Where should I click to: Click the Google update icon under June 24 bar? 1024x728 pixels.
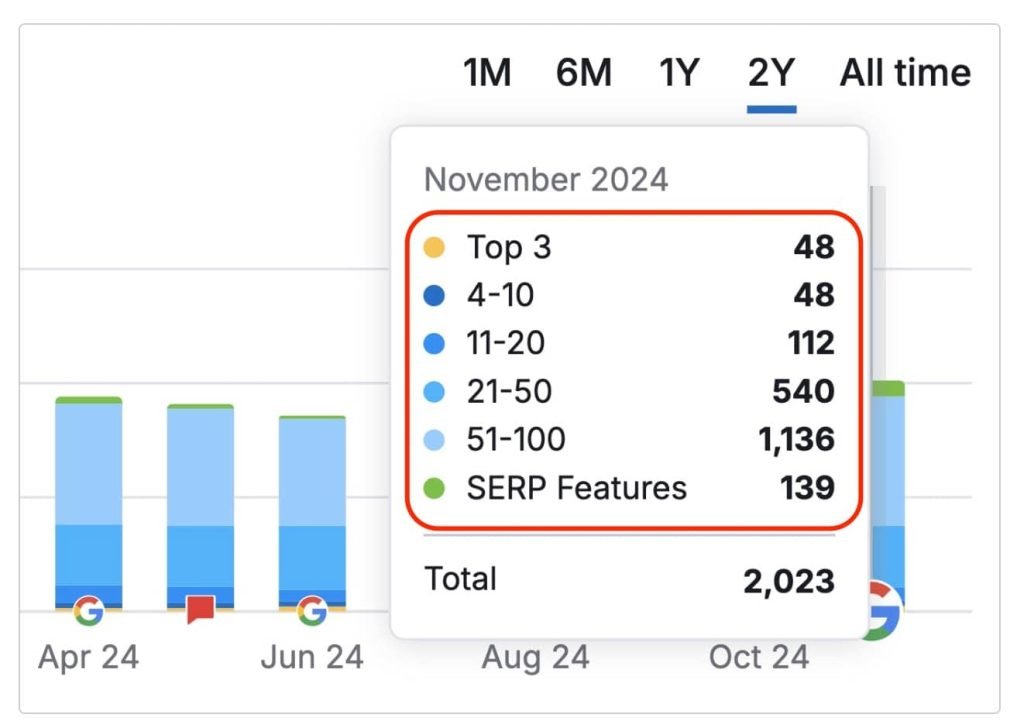coord(312,609)
